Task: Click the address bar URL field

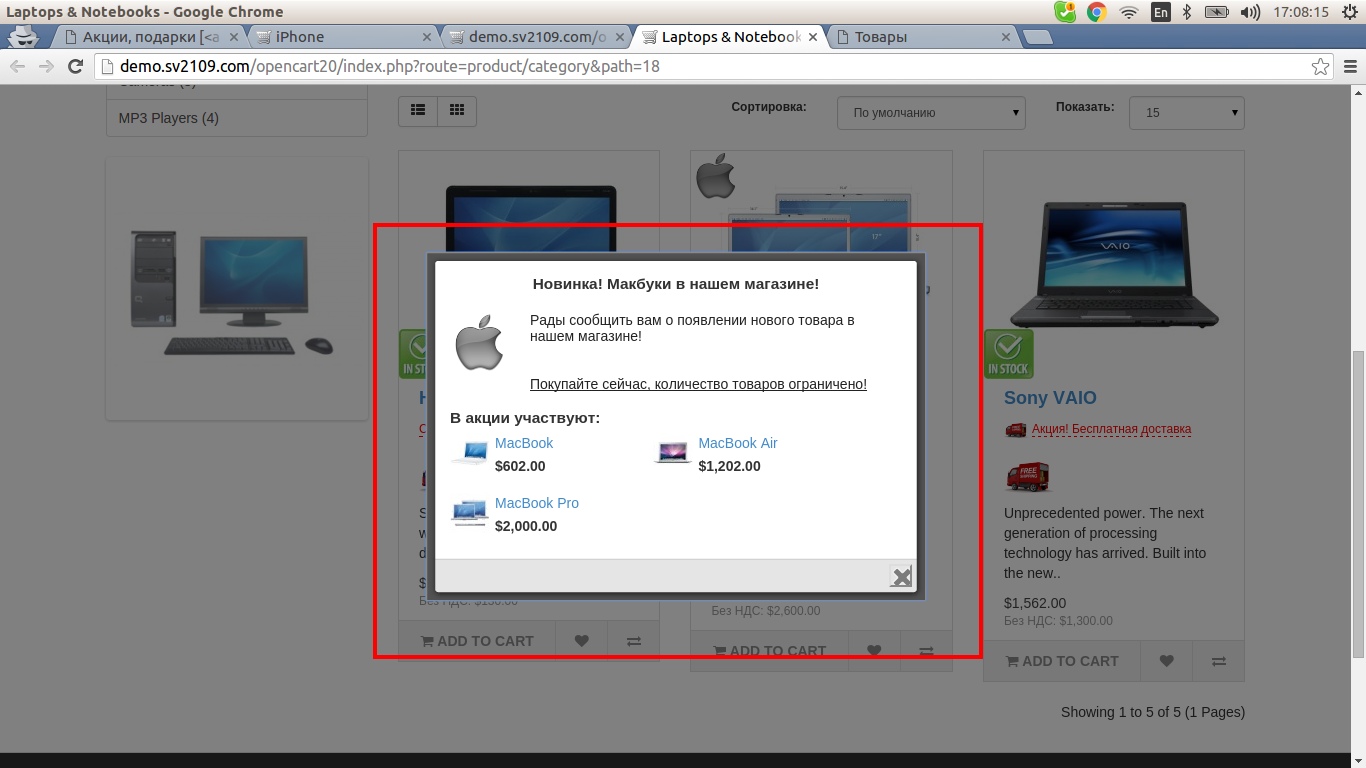Action: pyautogui.click(x=700, y=67)
